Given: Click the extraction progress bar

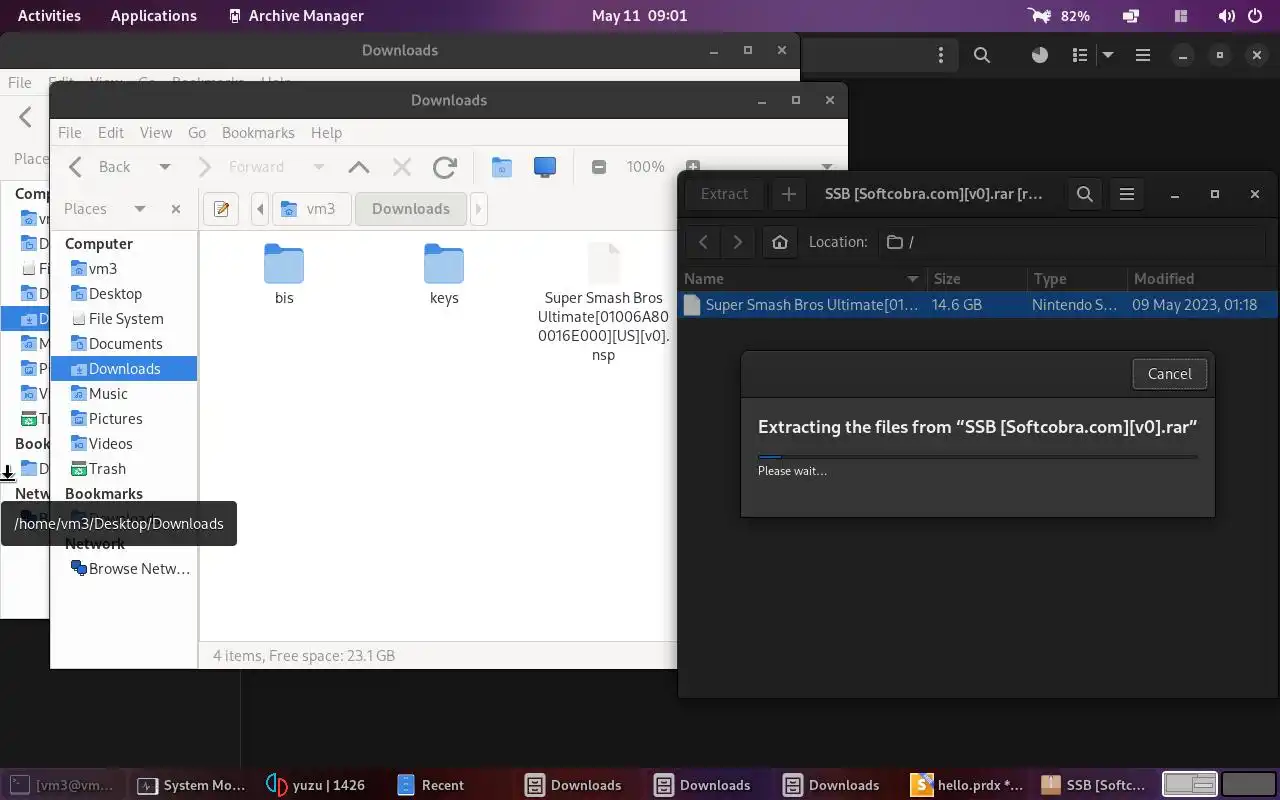Looking at the screenshot, I should click(x=977, y=456).
